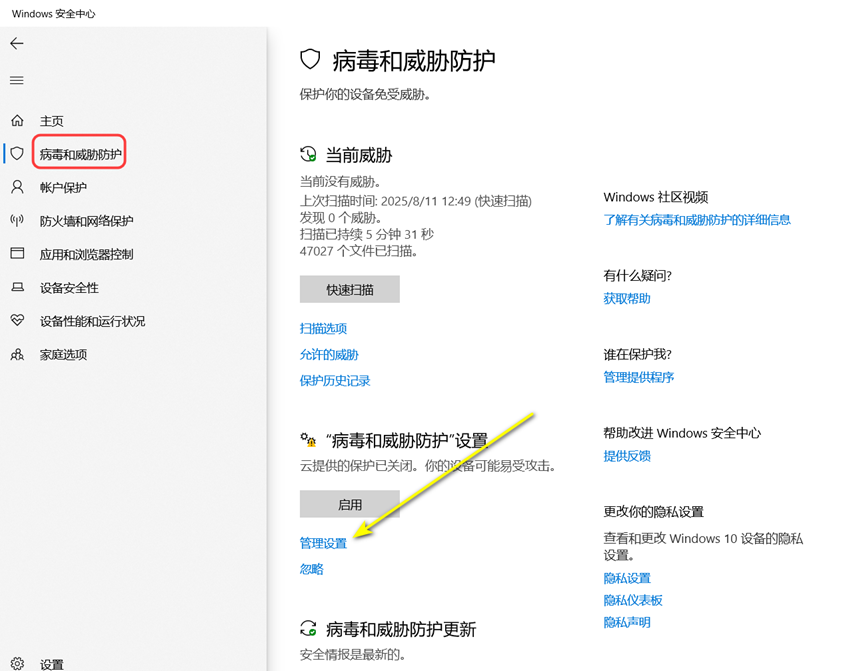
Task: Click the large shield header icon
Action: (x=310, y=59)
